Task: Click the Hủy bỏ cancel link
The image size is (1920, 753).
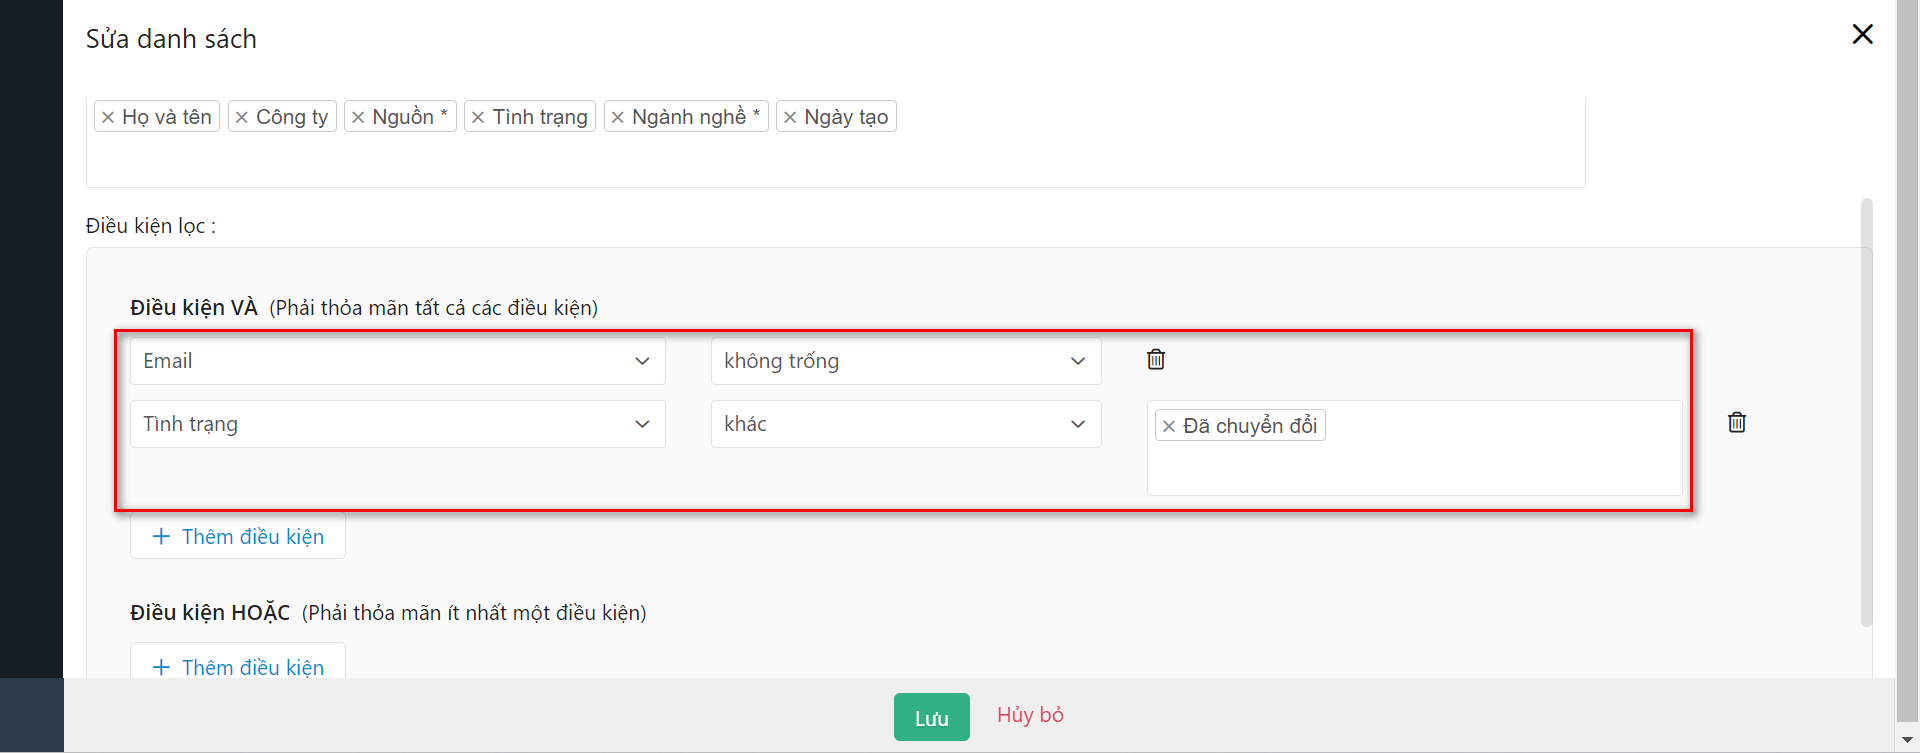Action: tap(1029, 715)
